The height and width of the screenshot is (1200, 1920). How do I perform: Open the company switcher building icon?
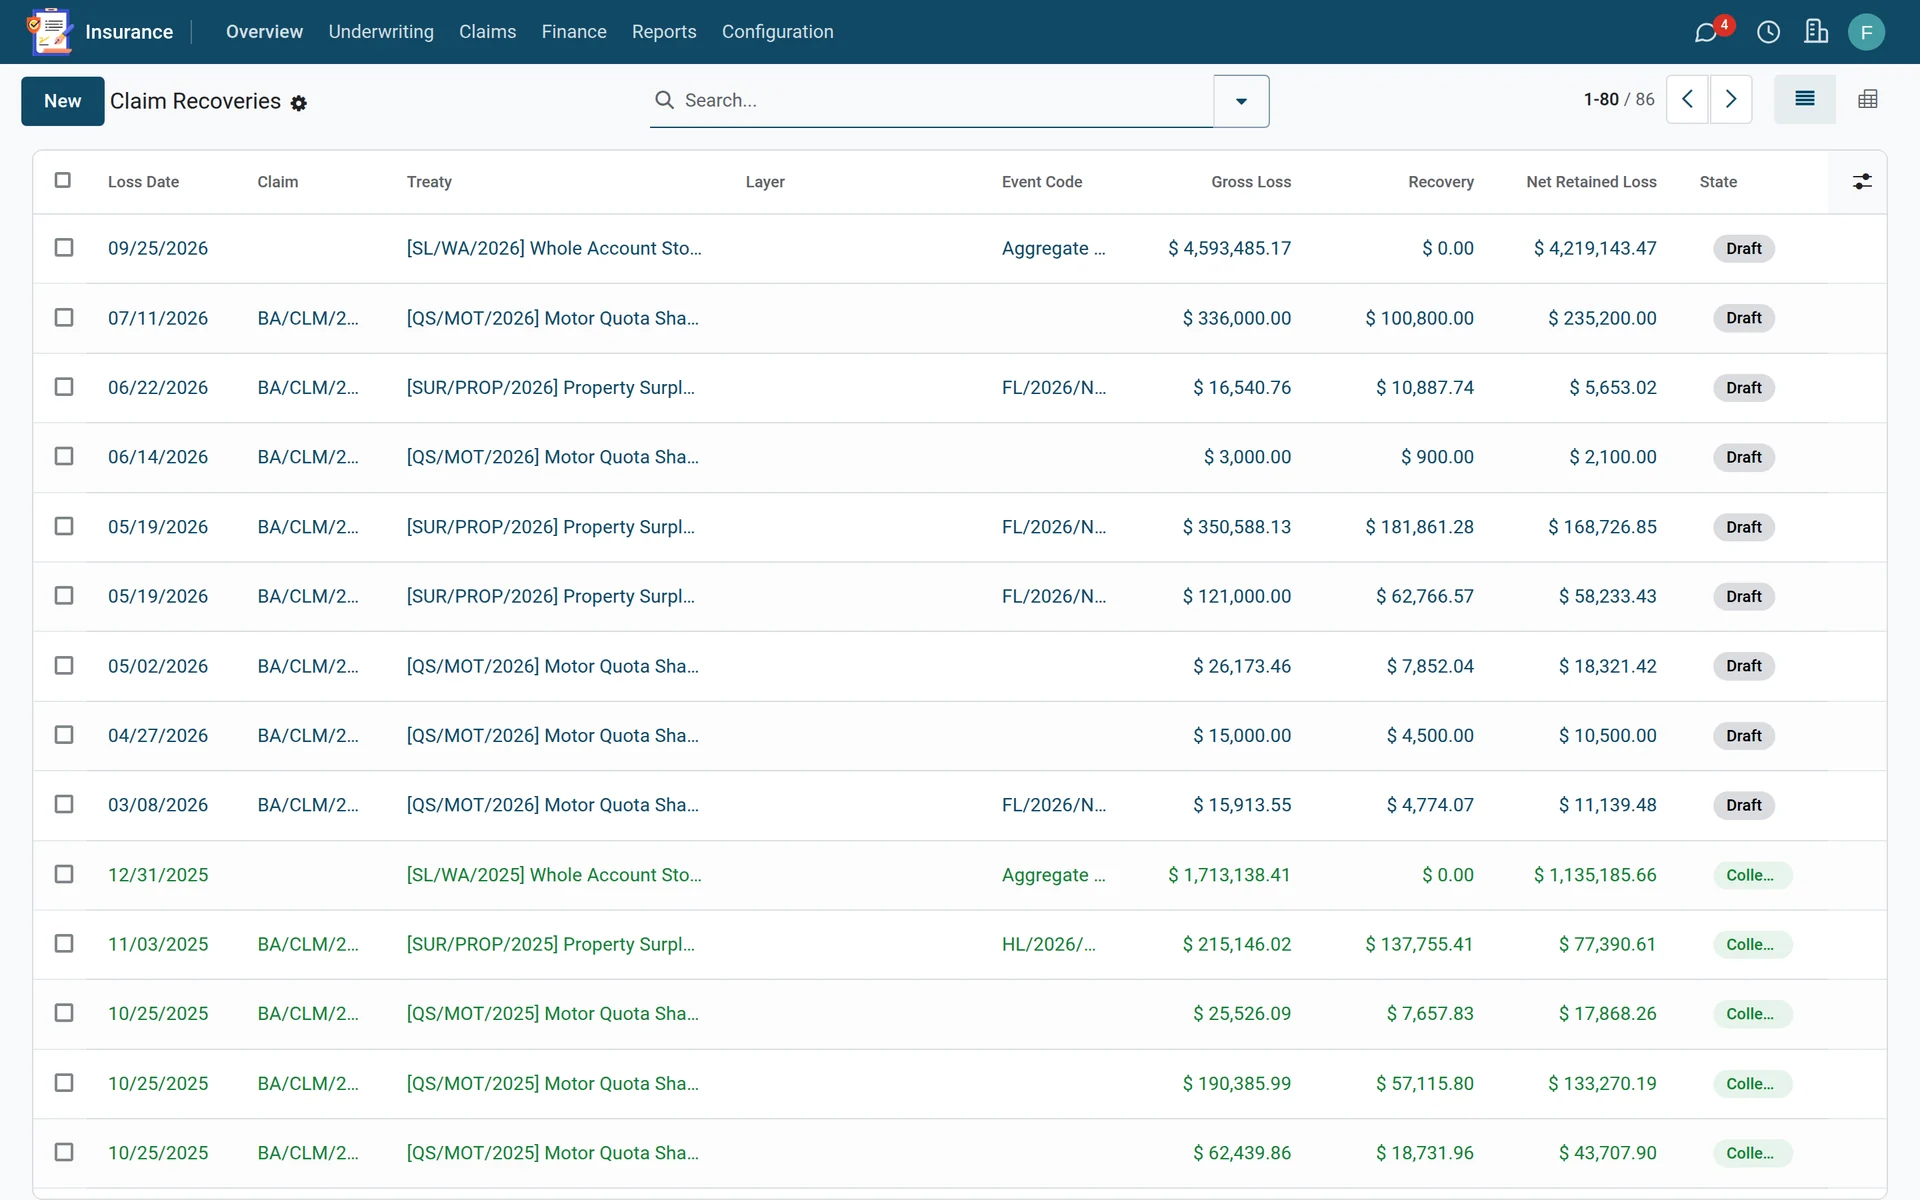[x=1816, y=32]
